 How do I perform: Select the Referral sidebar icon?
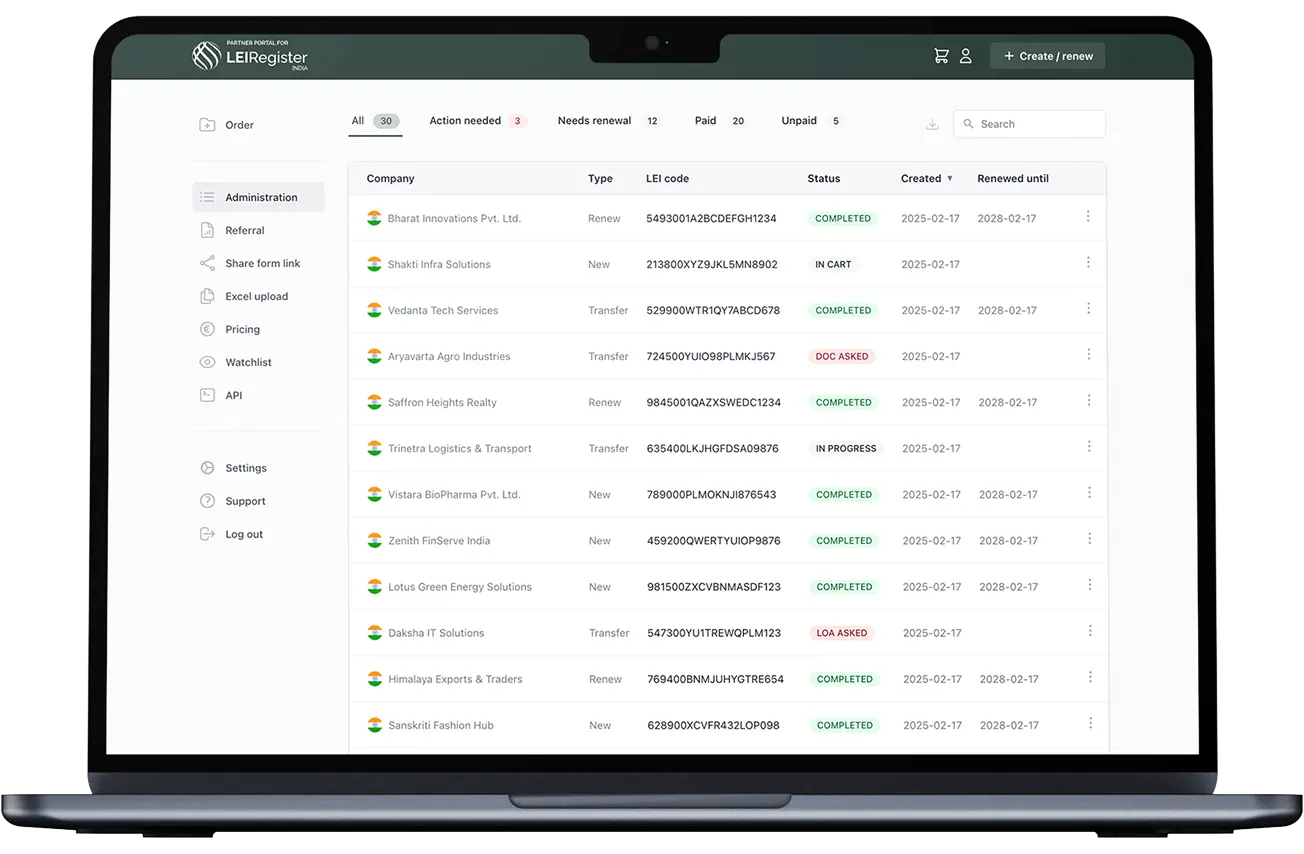tap(207, 230)
